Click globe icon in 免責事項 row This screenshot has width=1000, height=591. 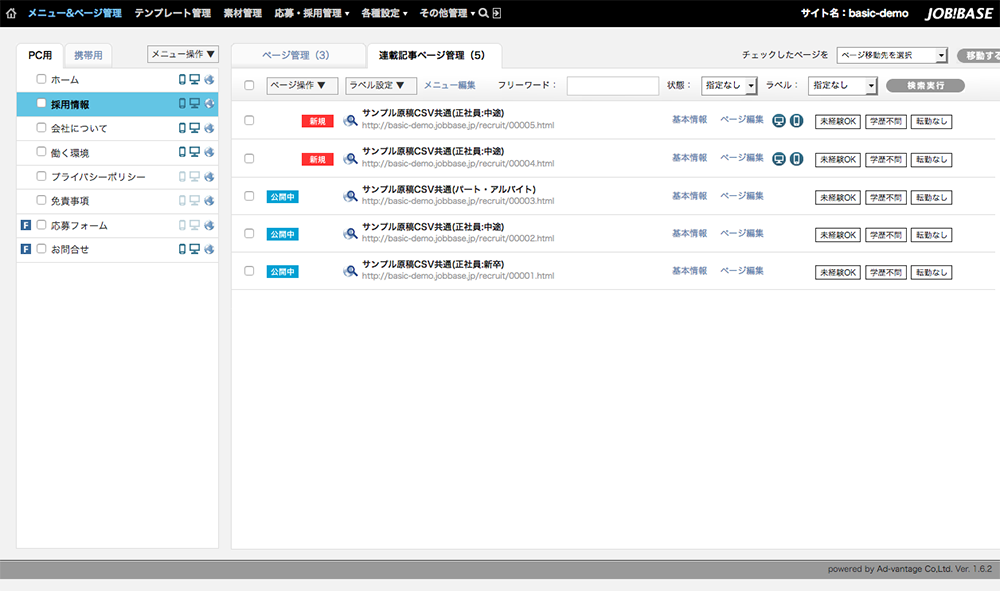(x=209, y=201)
